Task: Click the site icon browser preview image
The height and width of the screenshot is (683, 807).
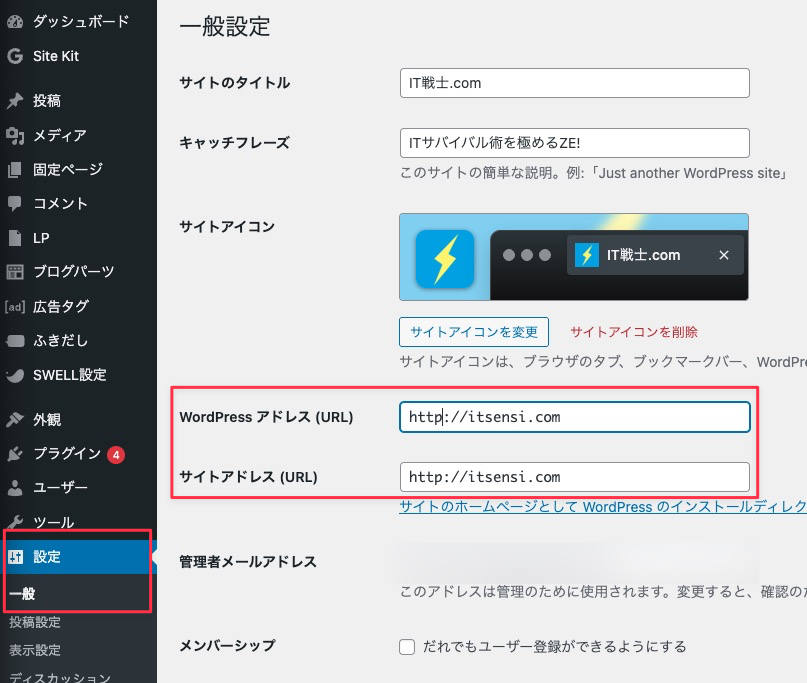Action: tap(573, 257)
